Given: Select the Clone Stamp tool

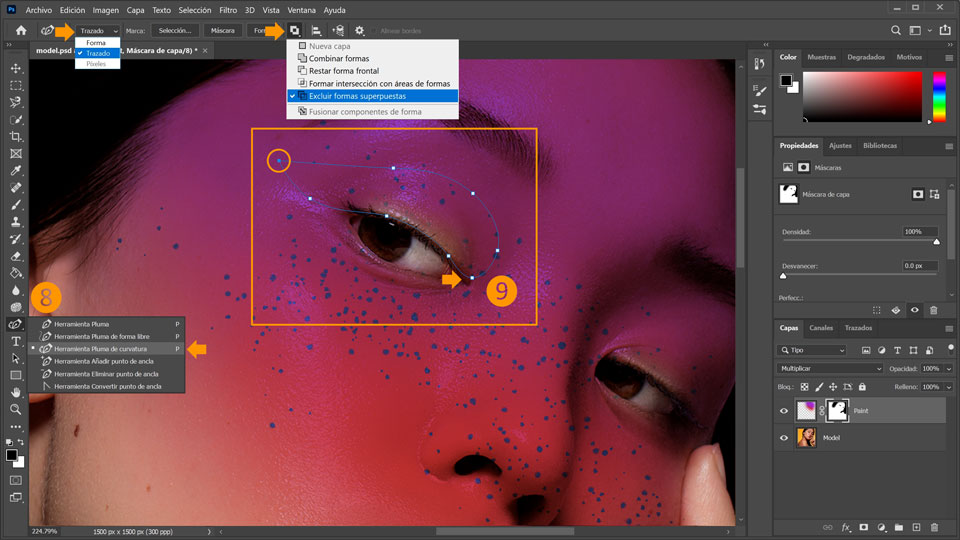Looking at the screenshot, I should (x=16, y=222).
